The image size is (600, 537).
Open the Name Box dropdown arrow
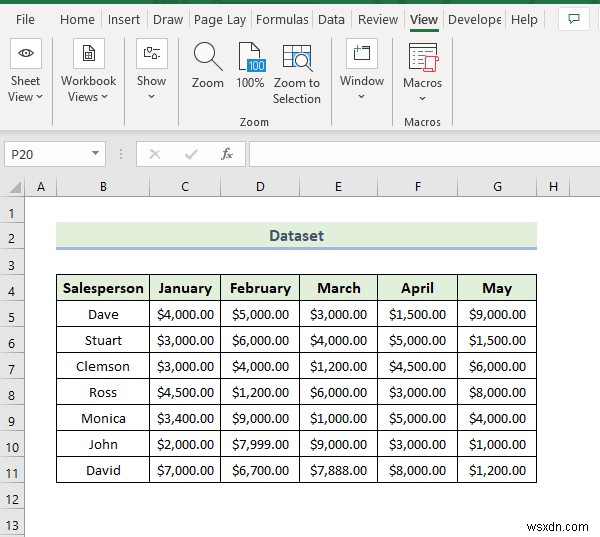coord(95,153)
